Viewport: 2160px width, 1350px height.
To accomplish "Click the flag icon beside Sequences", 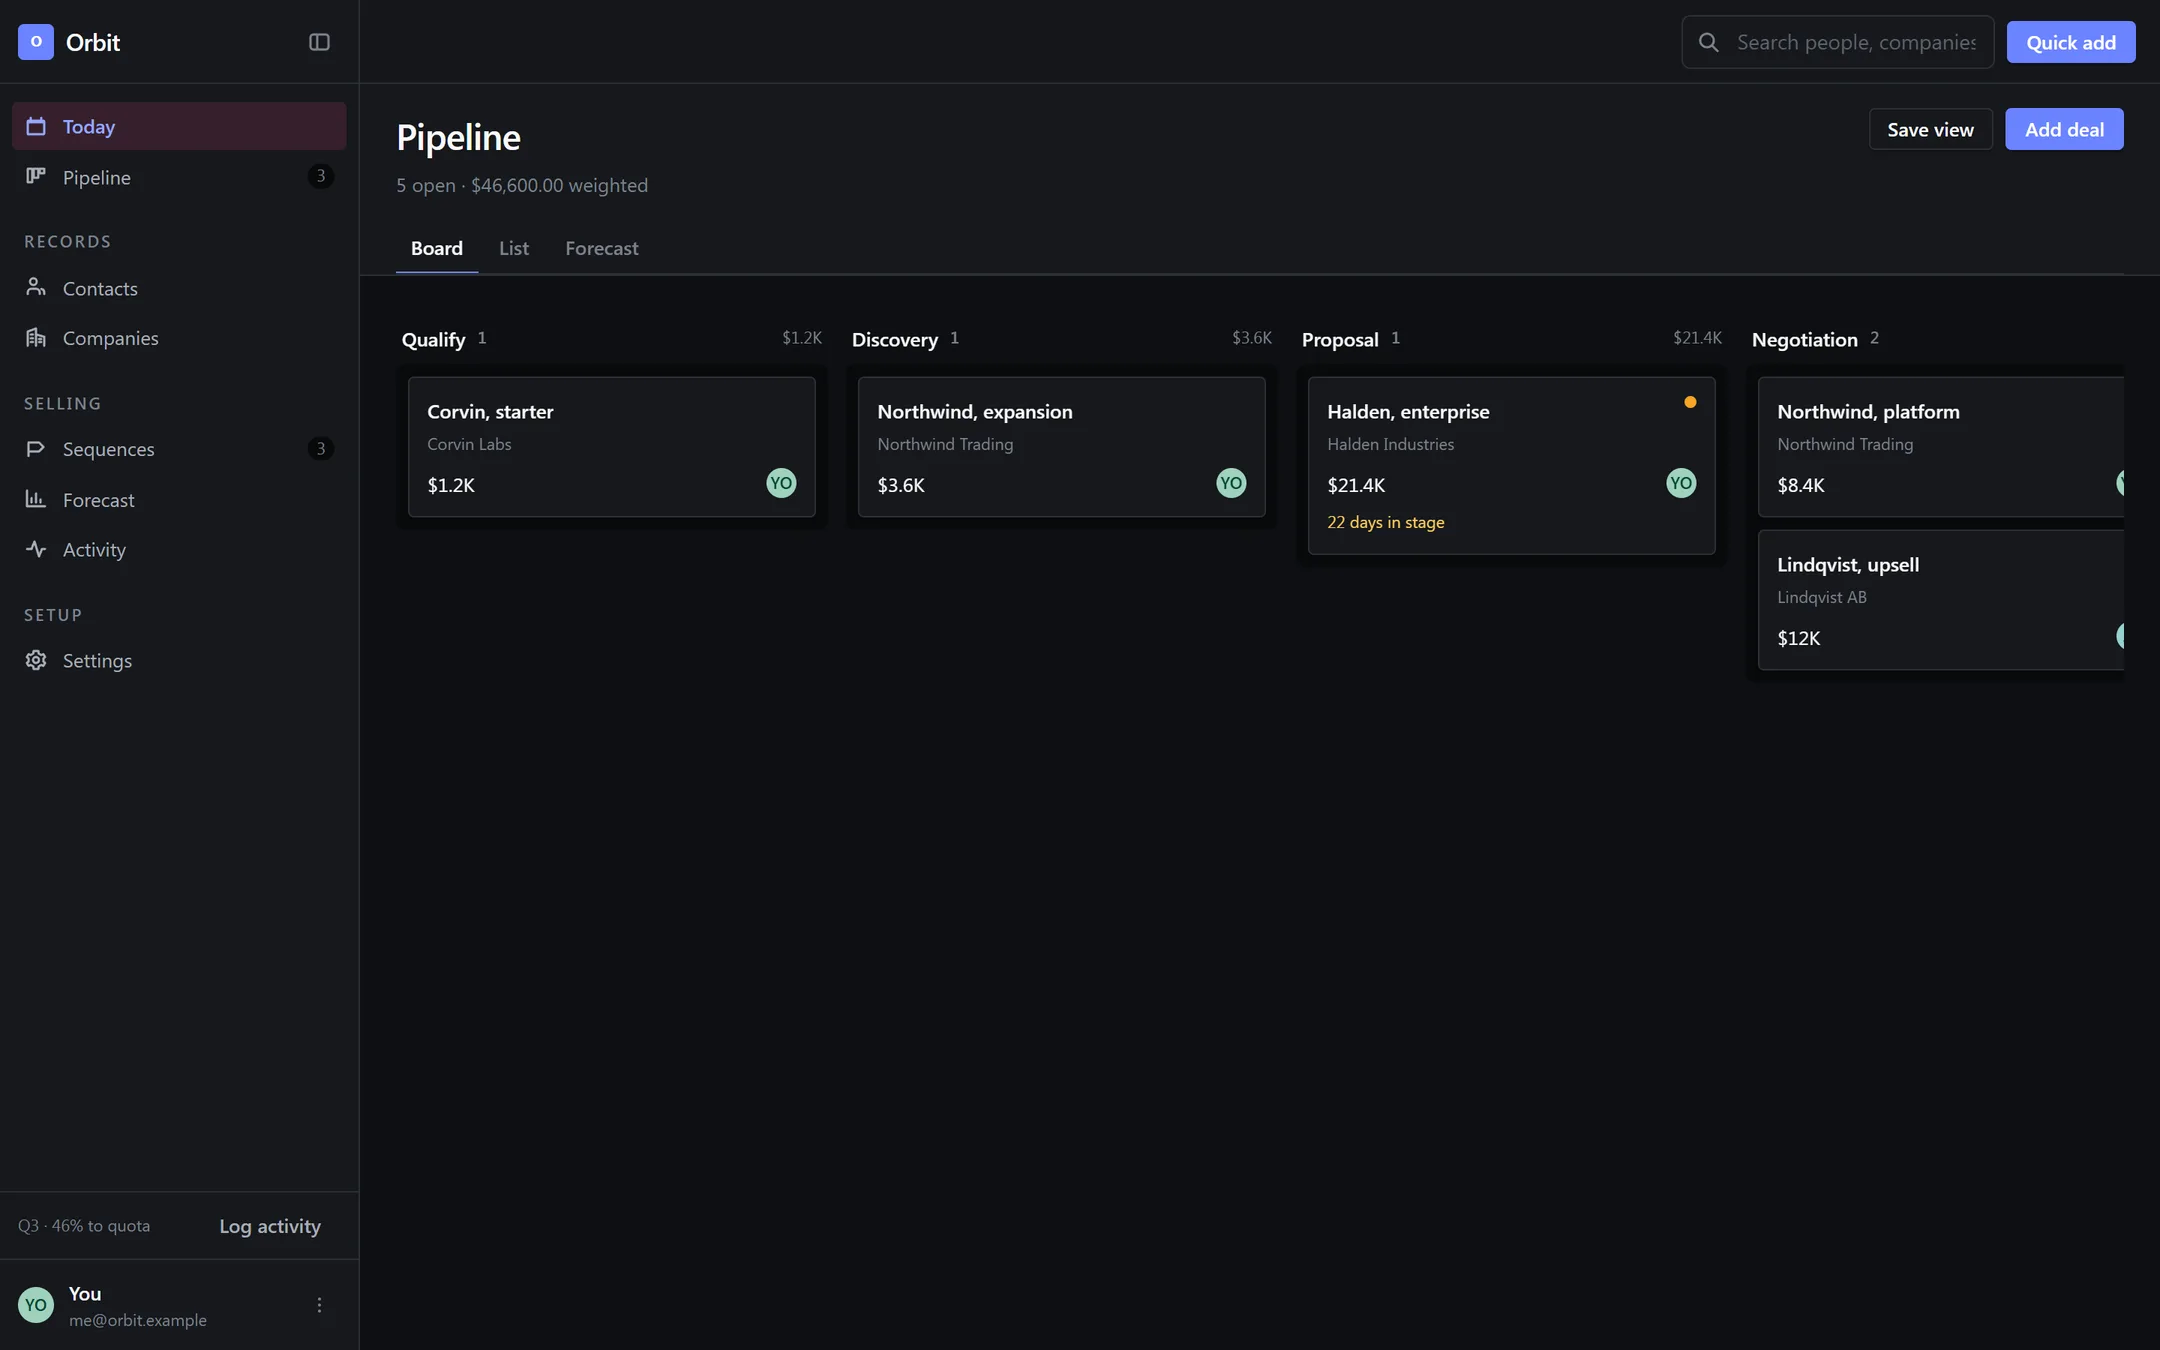I will (x=36, y=448).
